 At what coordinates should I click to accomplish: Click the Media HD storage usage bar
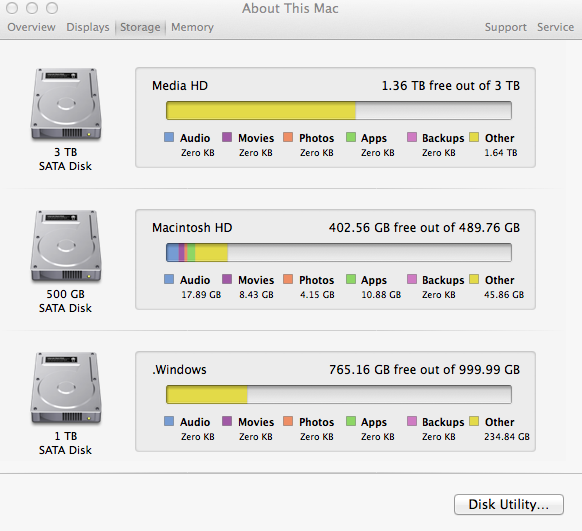[339, 110]
